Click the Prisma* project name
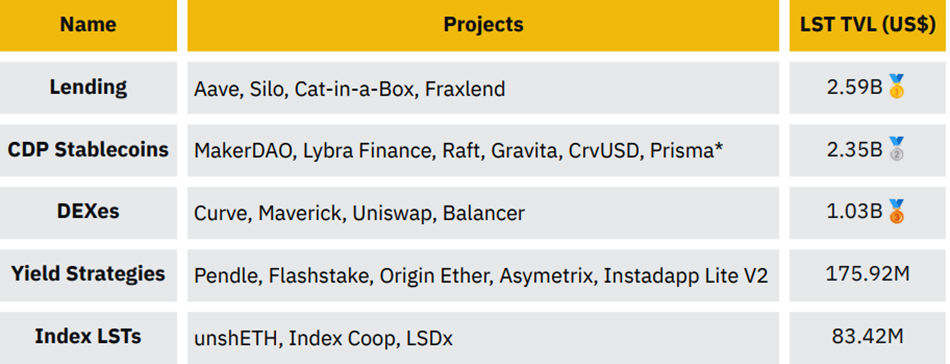This screenshot has width=950, height=364. 686,151
